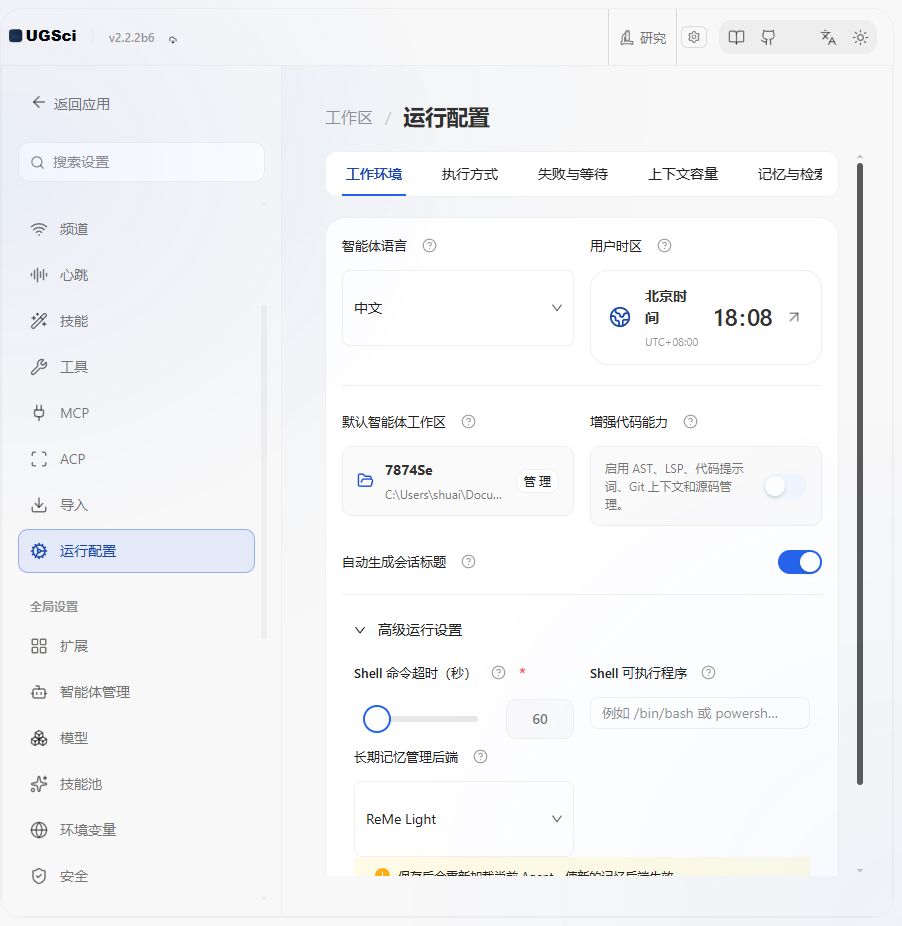The height and width of the screenshot is (926, 902).
Task: Click the ACP bracket icon
Action: tap(39, 459)
